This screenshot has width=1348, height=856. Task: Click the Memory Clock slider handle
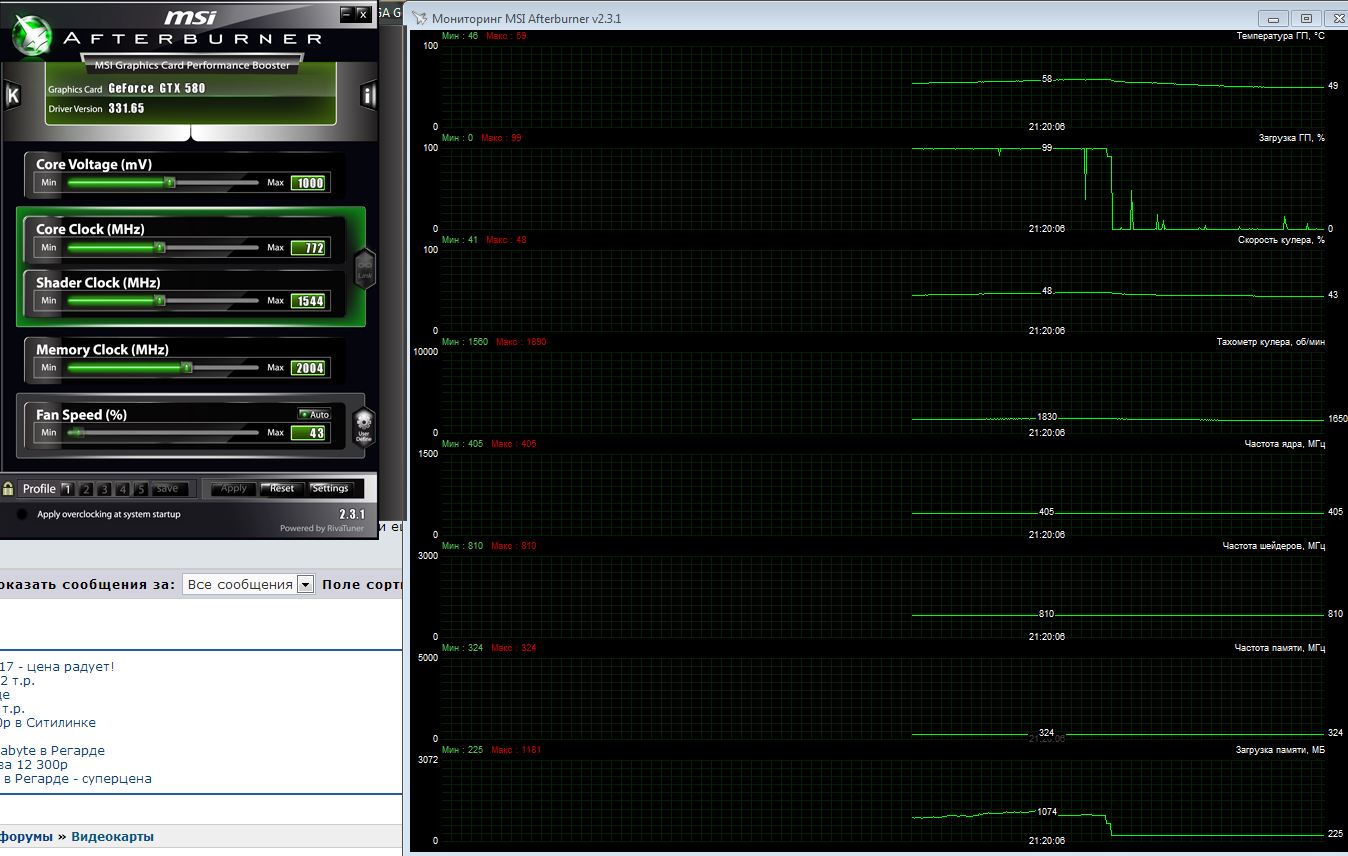point(187,367)
